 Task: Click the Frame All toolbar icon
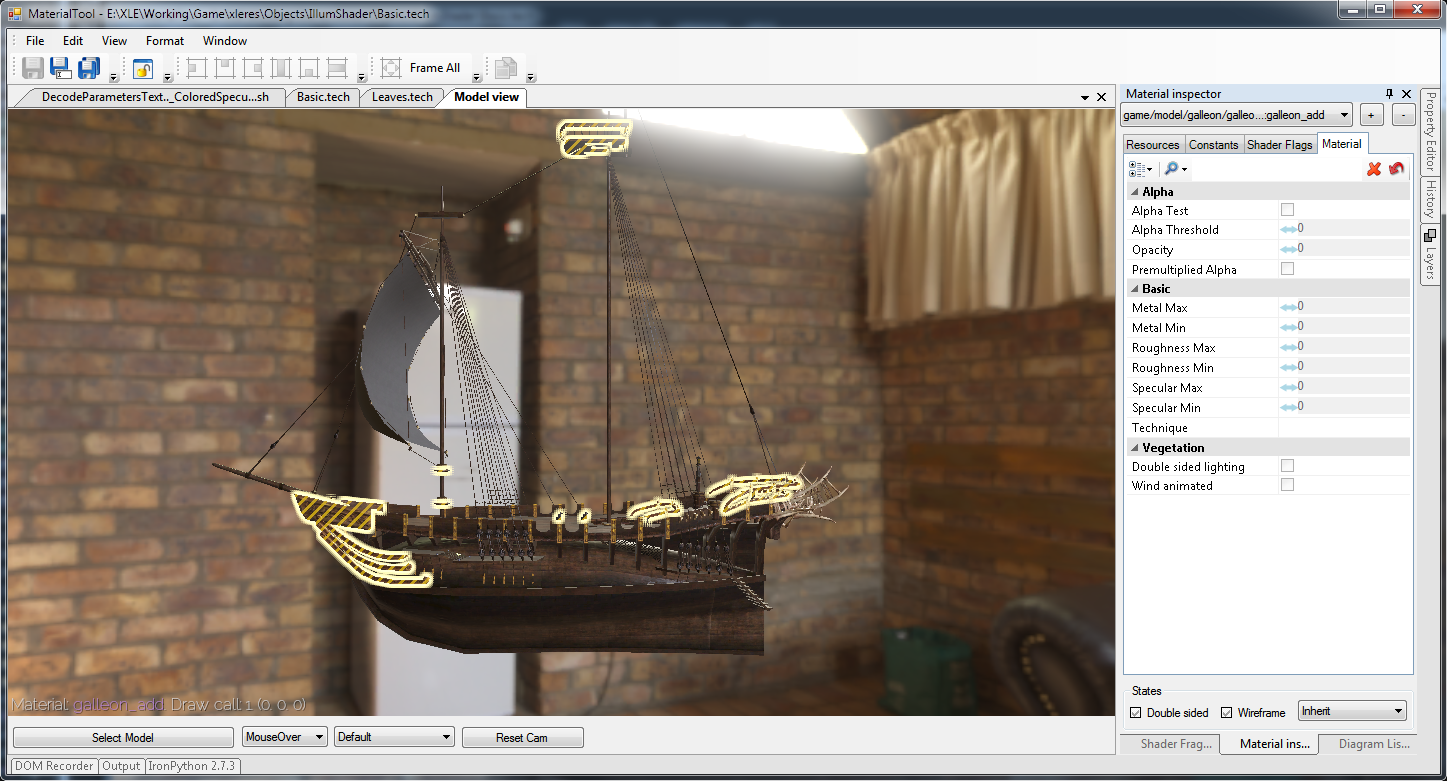pyautogui.click(x=391, y=68)
